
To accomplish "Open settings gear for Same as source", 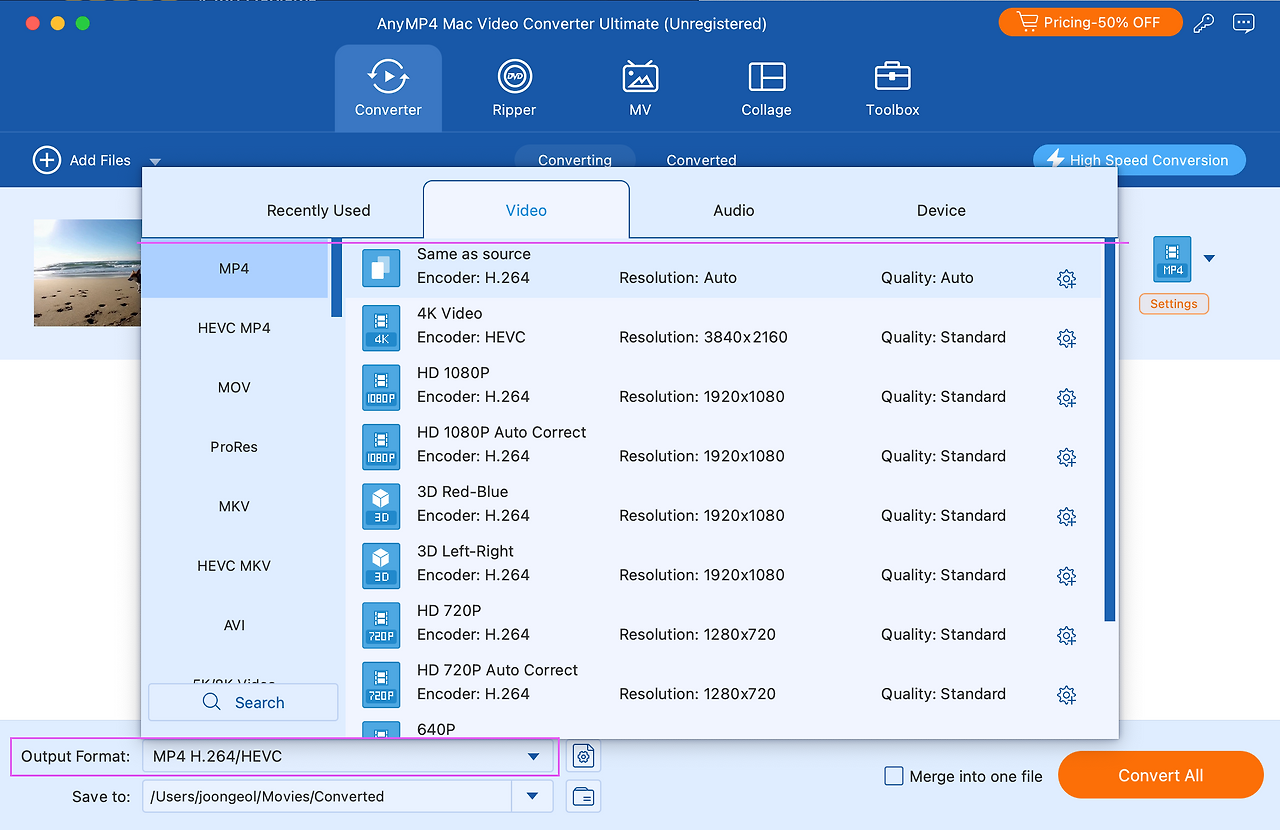I will point(1067,279).
